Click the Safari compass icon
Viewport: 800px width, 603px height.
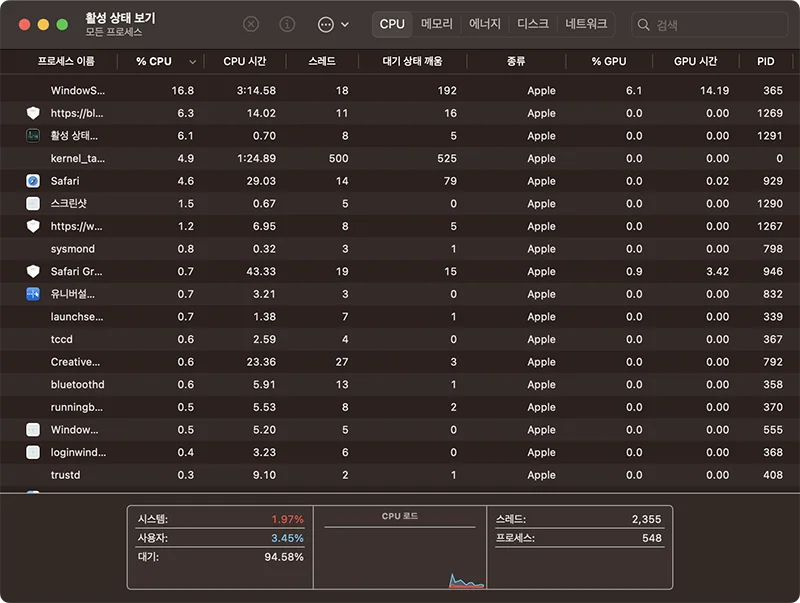(33, 181)
